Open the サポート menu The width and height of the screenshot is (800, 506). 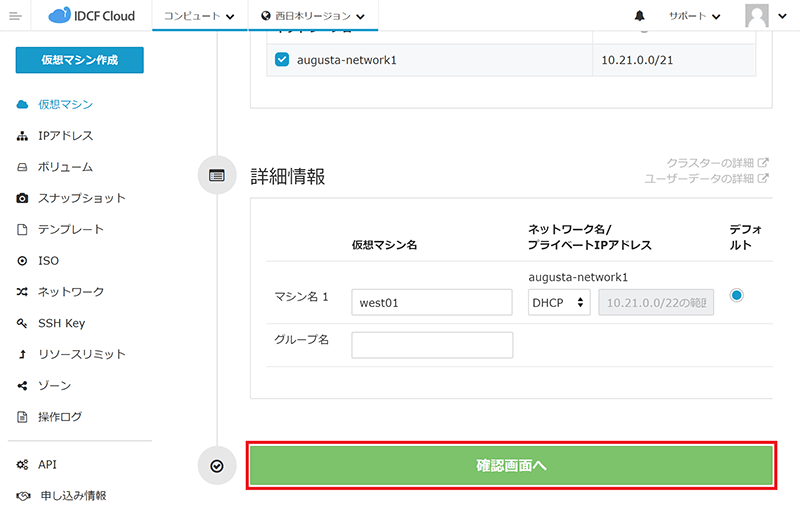(694, 16)
